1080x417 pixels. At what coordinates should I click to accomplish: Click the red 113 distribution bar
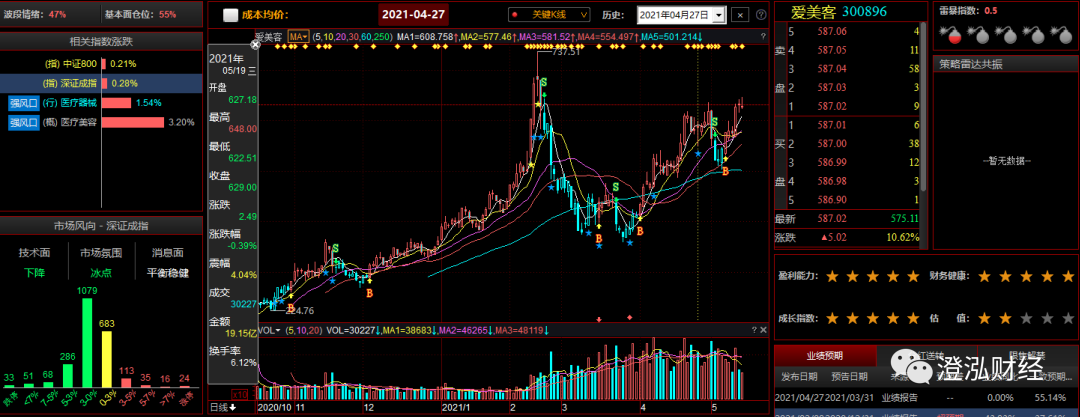click(x=127, y=381)
